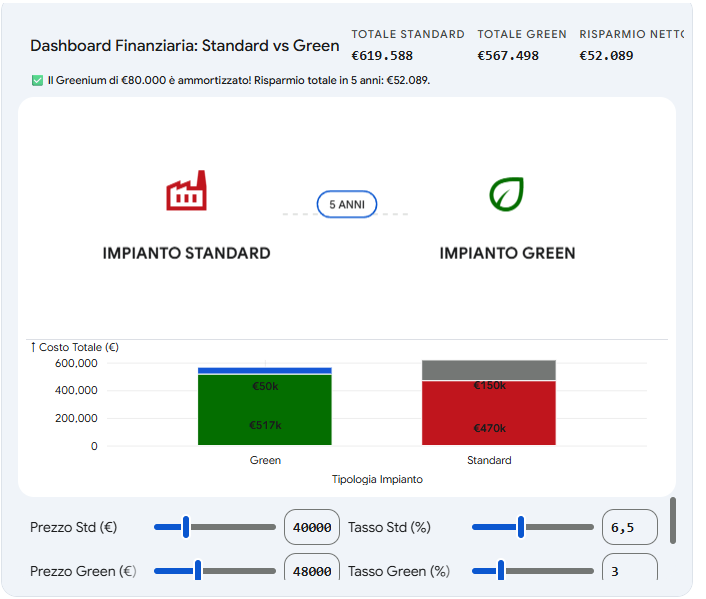Click the Prezzo Green (€) label

pyautogui.click(x=83, y=571)
